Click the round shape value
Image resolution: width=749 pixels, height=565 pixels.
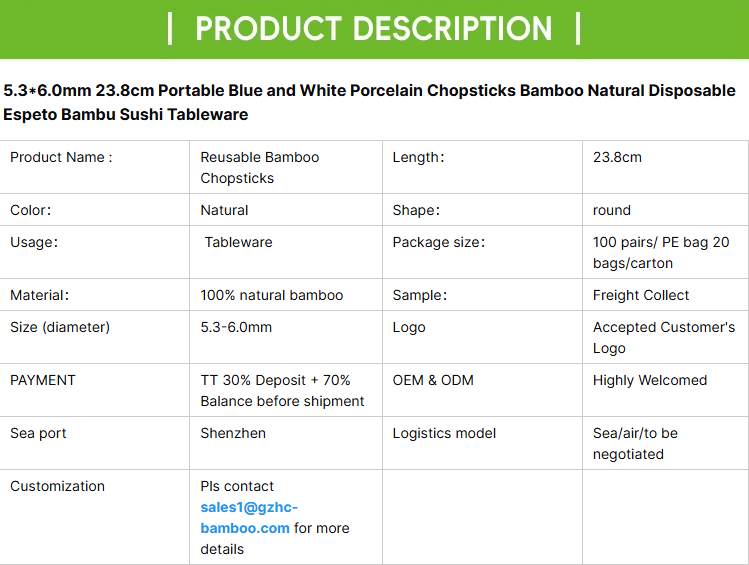611,210
